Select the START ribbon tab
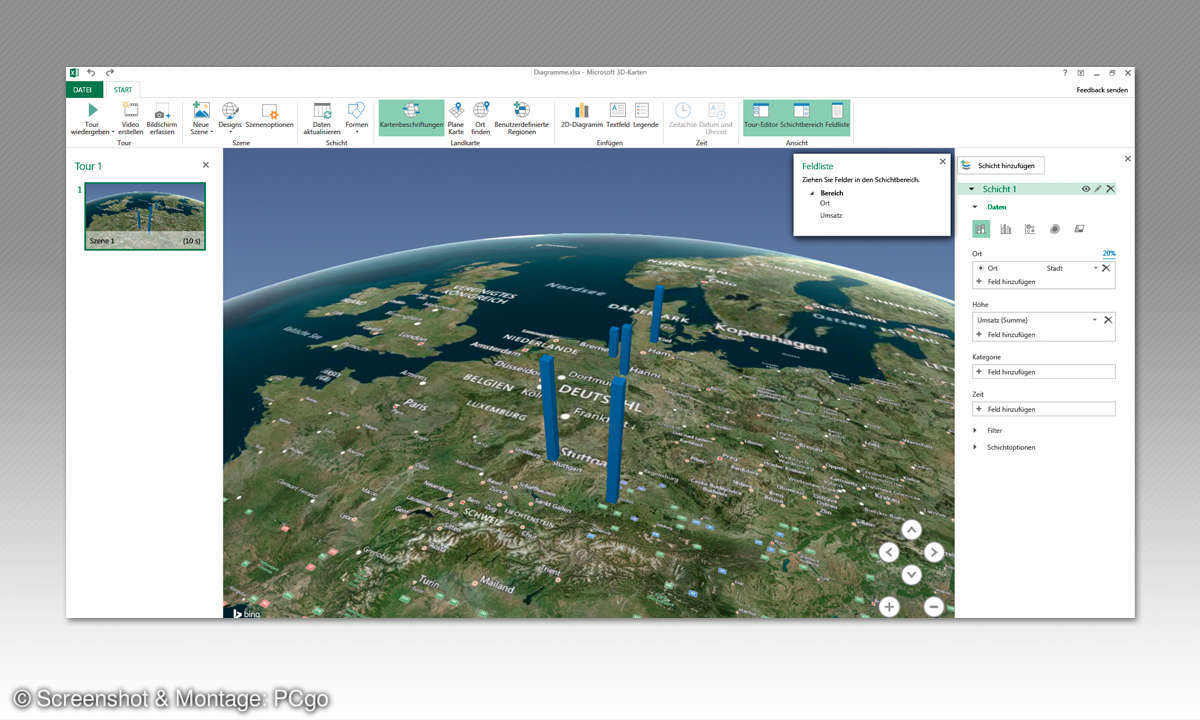This screenshot has height=720, width=1200. [x=123, y=90]
